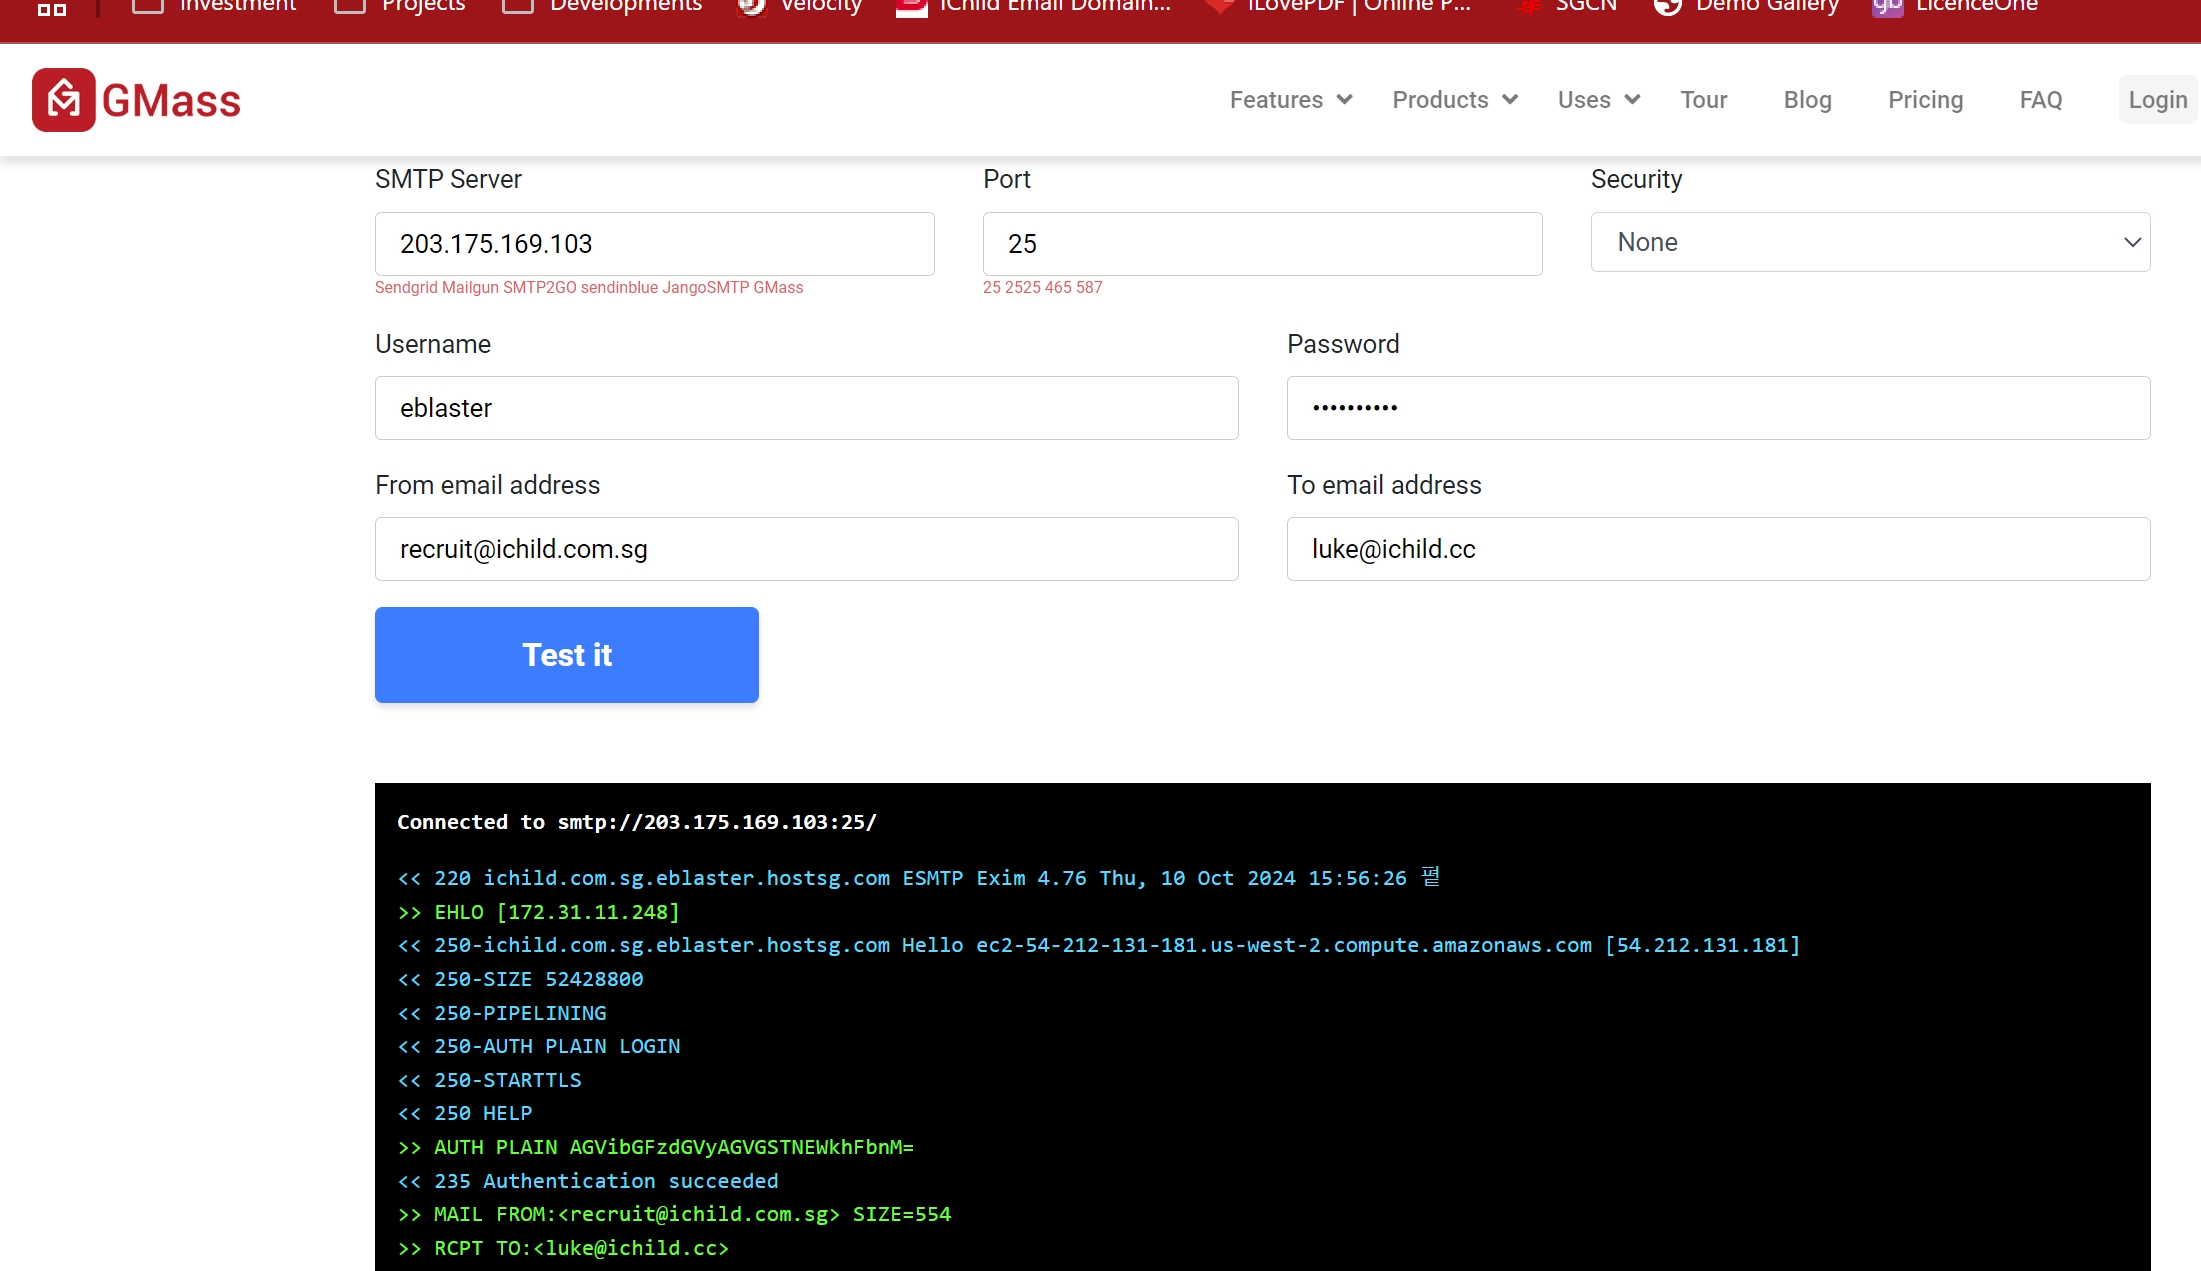This screenshot has height=1271, width=2201.
Task: Choose the 587 port suggestion
Action: point(1089,288)
